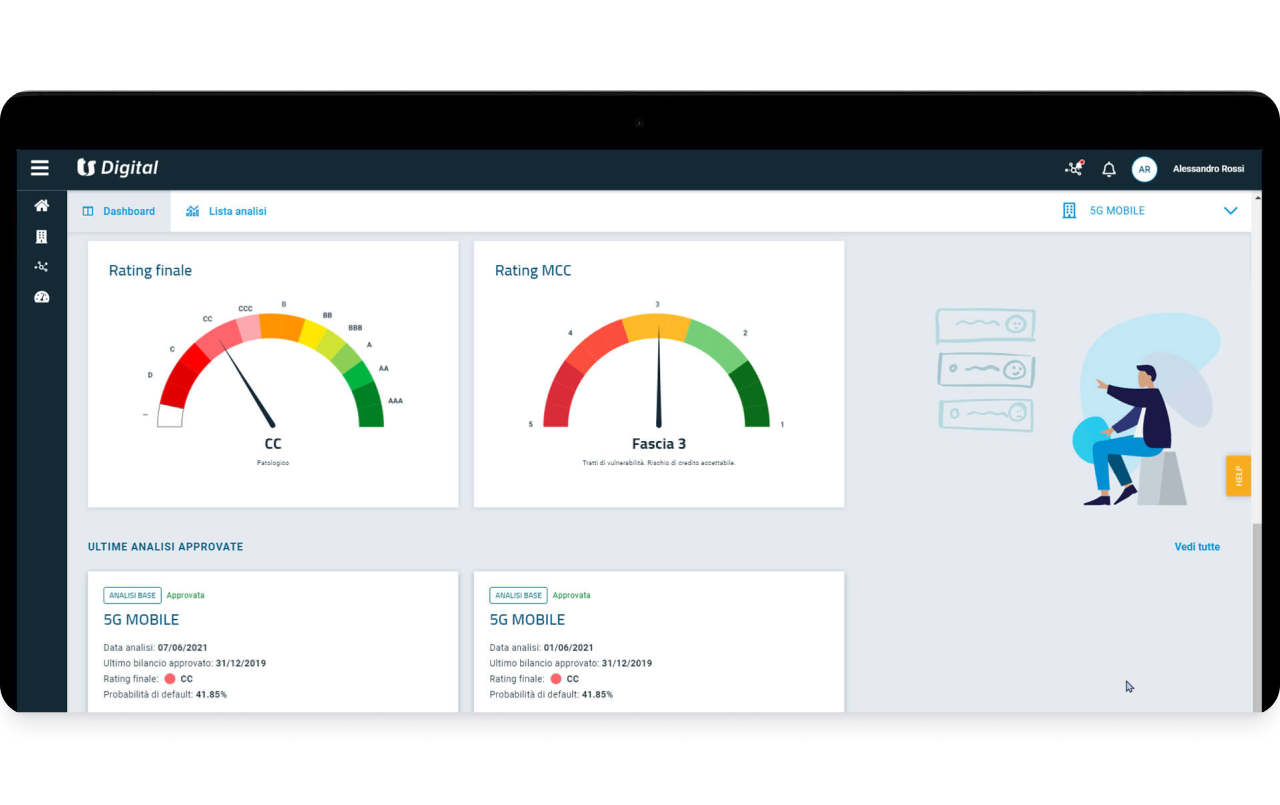Open the network nodes icon in sidebar
This screenshot has width=1280, height=805.
[x=41, y=267]
